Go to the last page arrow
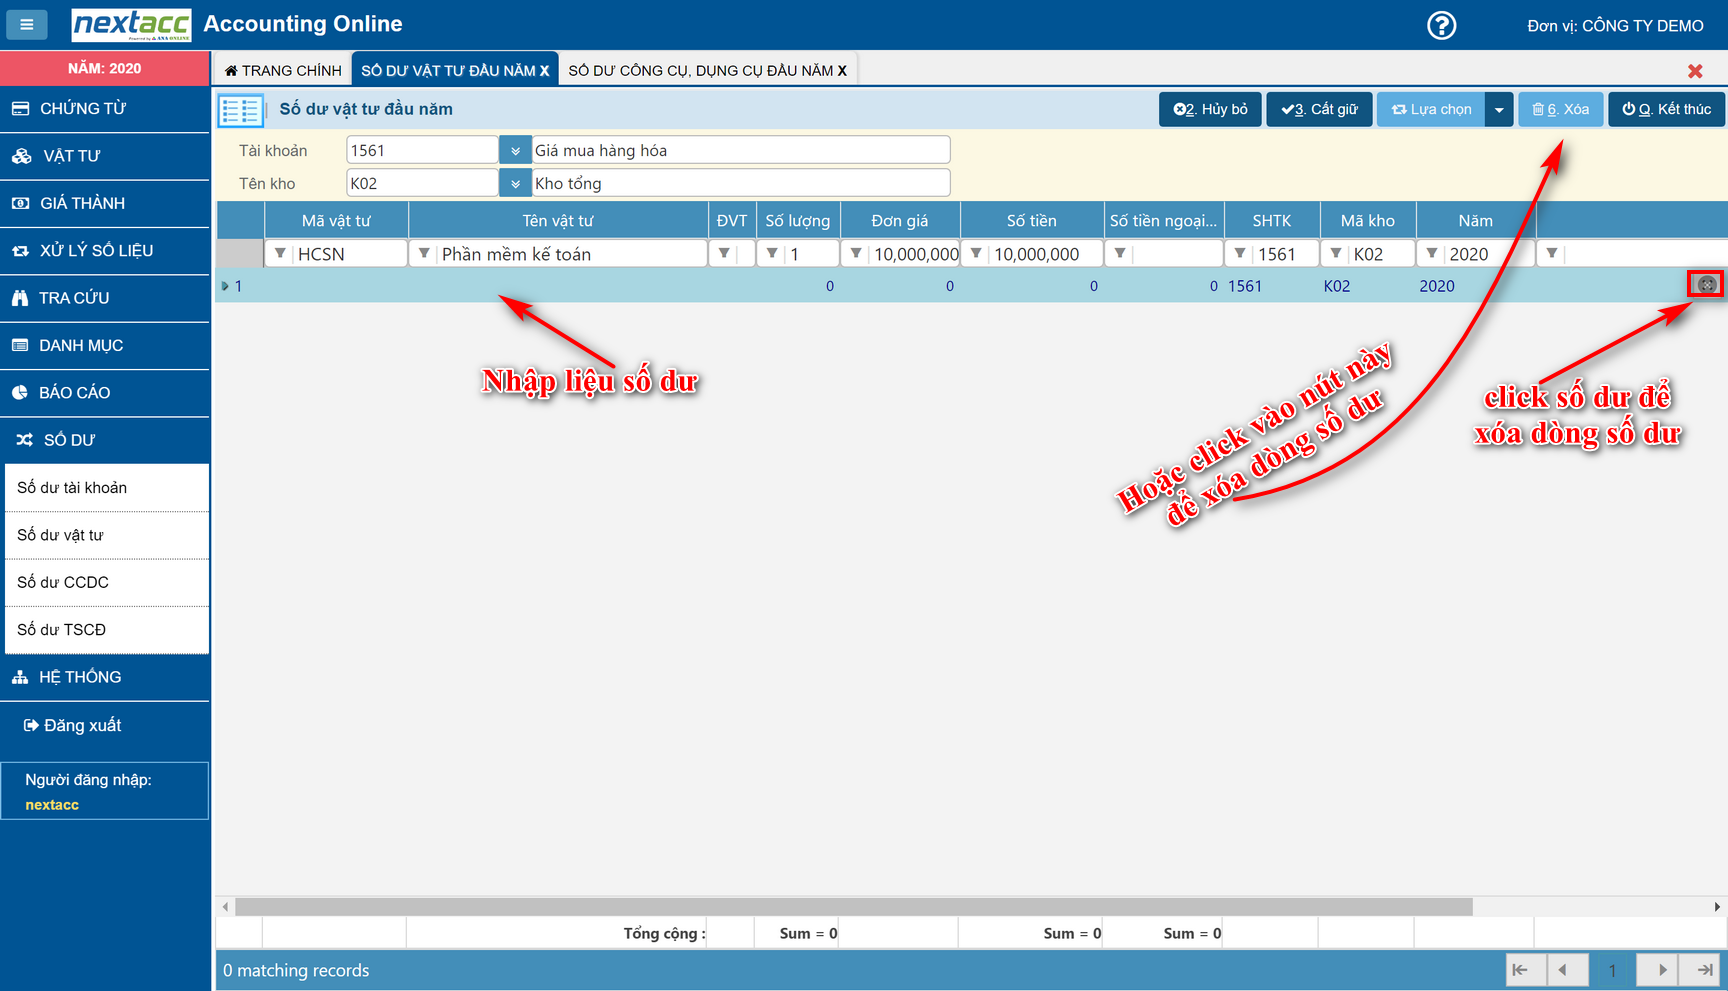This screenshot has width=1728, height=991. (x=1704, y=970)
